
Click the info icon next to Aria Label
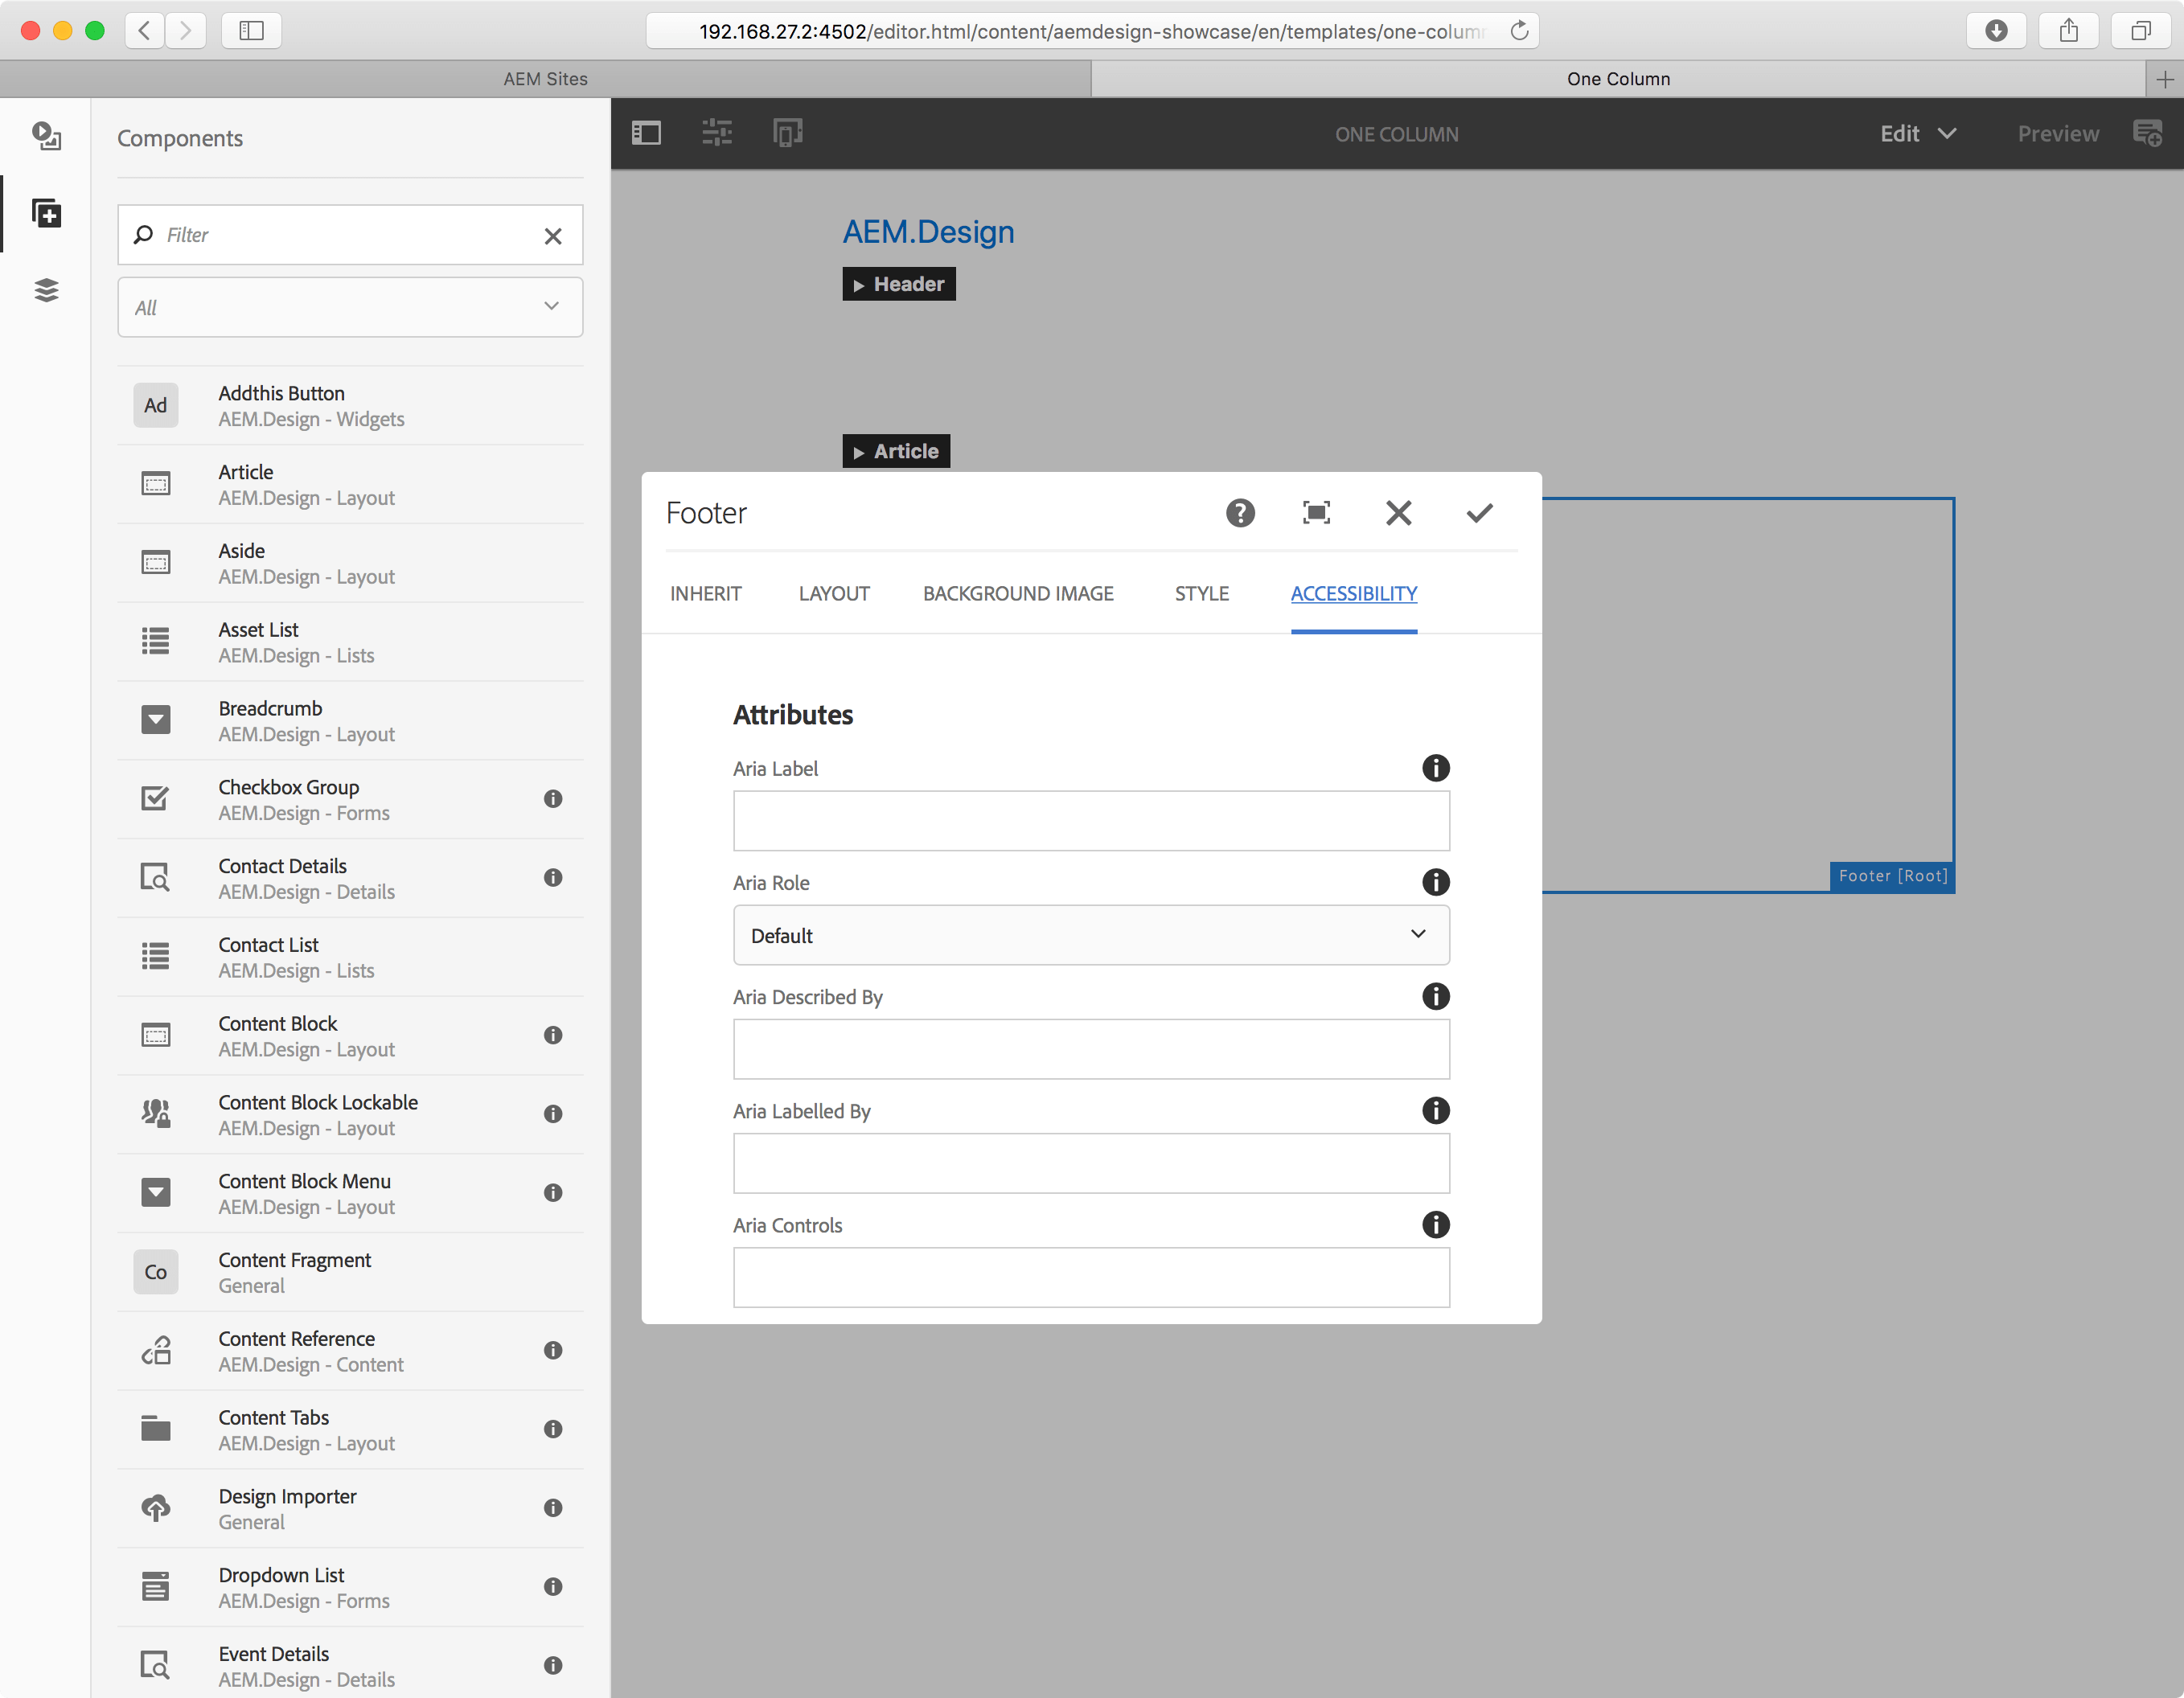(1436, 768)
